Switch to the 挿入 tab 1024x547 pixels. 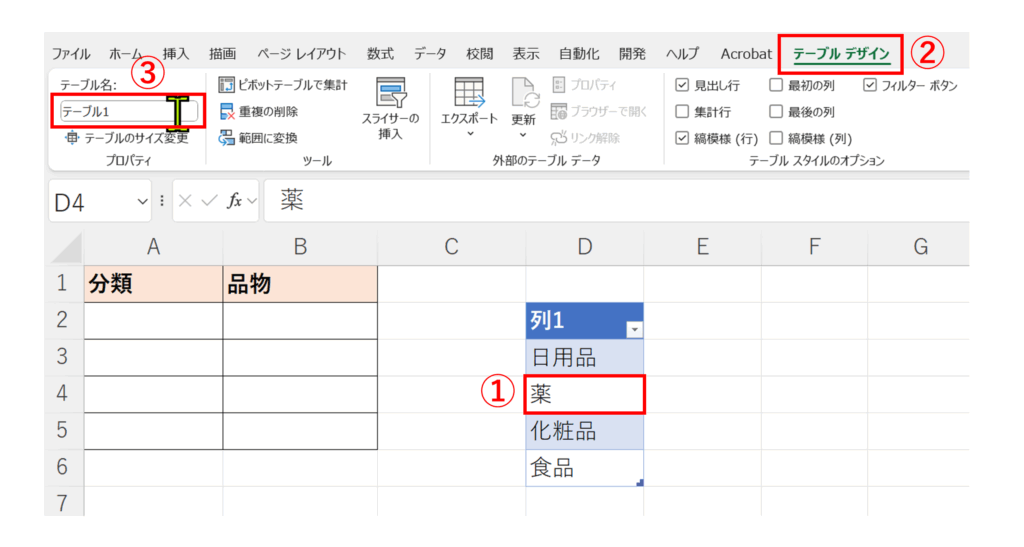176,53
